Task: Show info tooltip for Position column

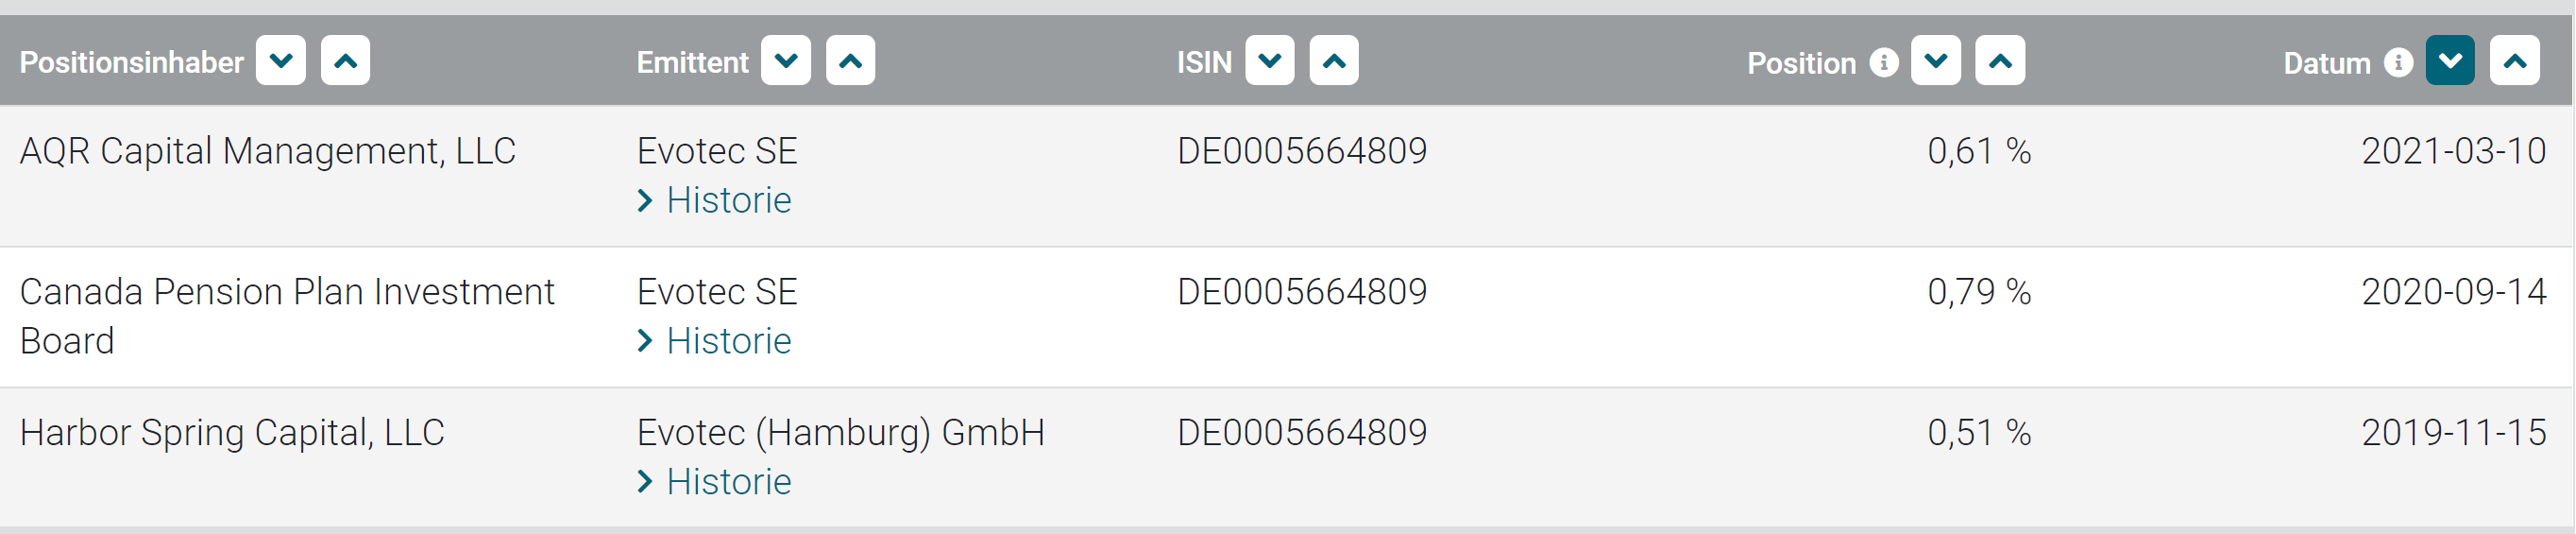Action: point(1884,62)
